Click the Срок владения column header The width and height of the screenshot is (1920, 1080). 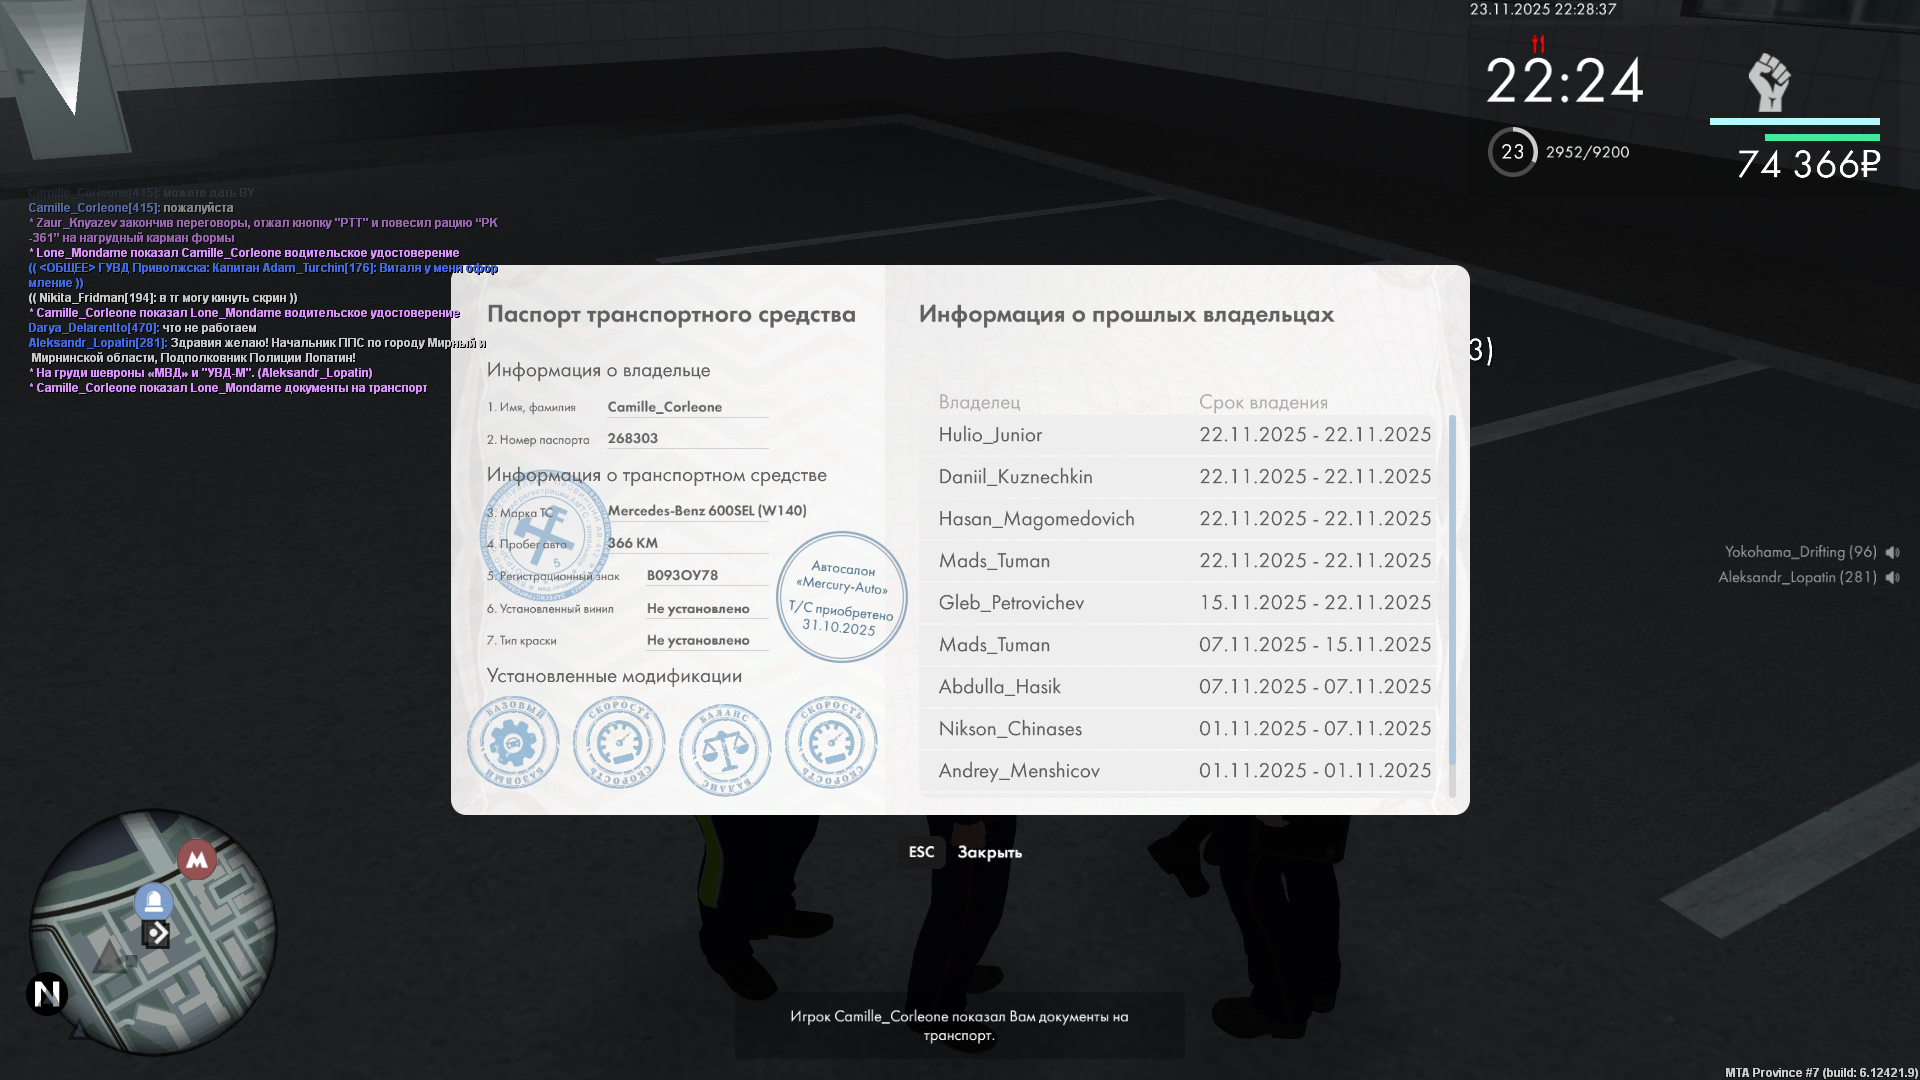coord(1263,402)
